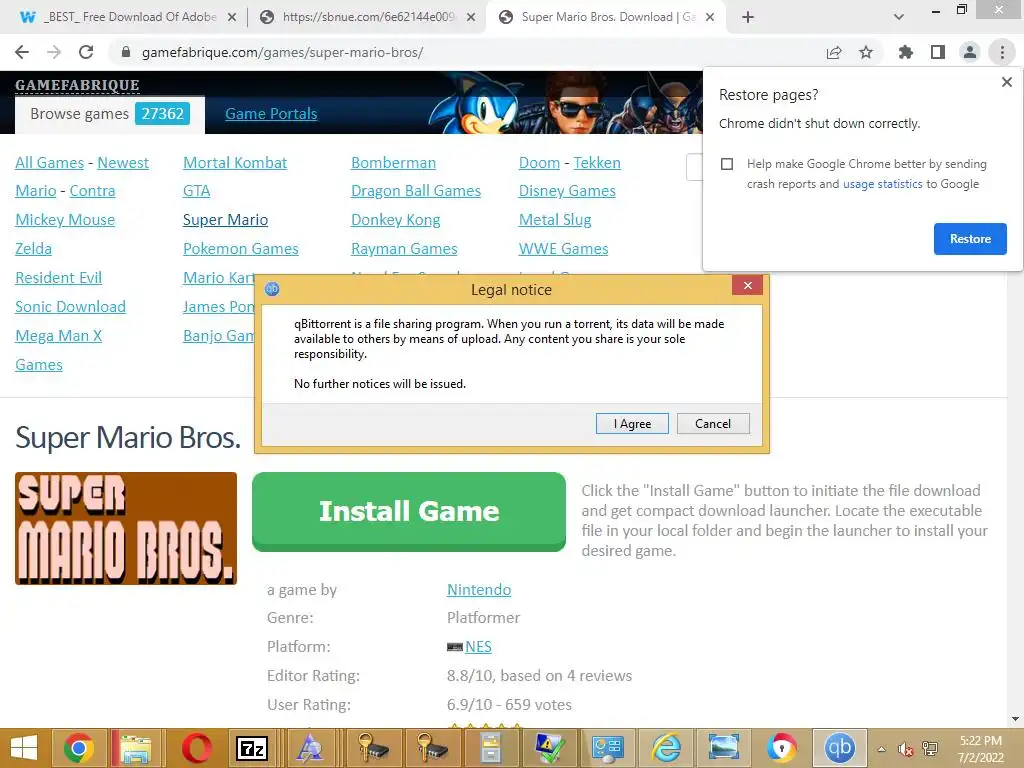The width and height of the screenshot is (1024, 768).
Task: Close the sbnue.com tab
Action: tap(471, 17)
